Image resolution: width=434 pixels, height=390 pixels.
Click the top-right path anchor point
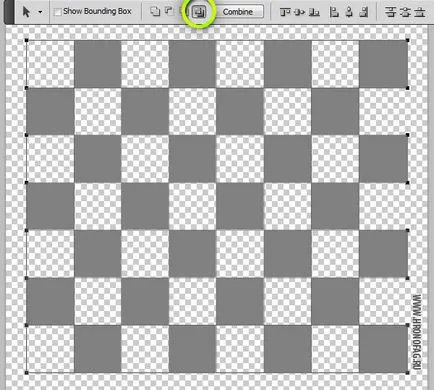[x=408, y=40]
